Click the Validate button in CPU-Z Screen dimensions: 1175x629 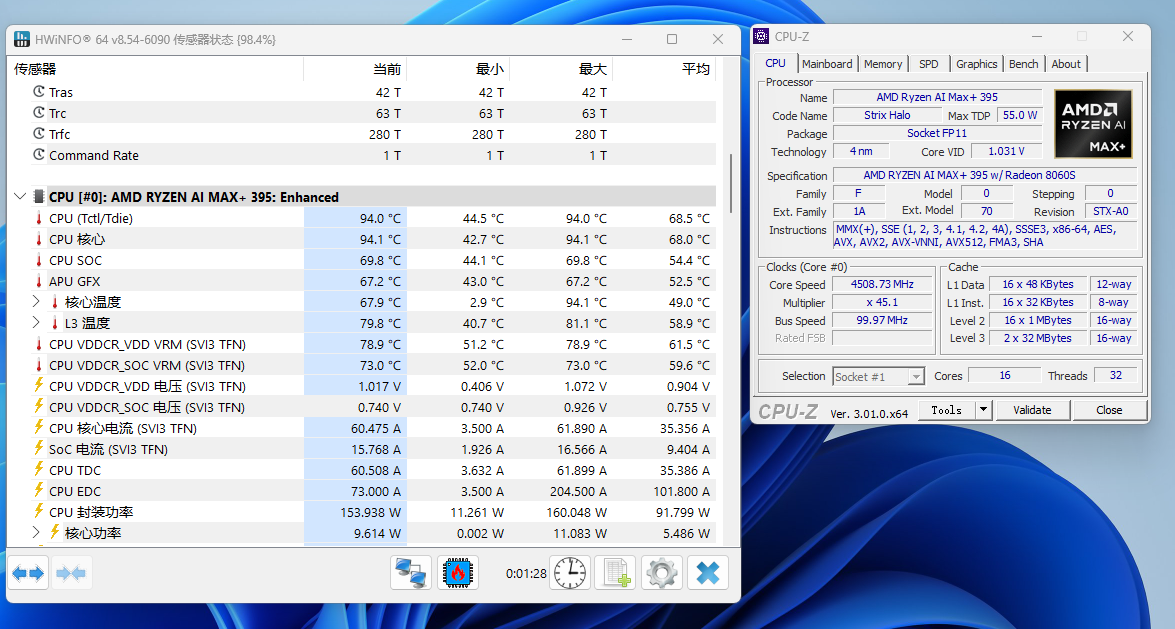1032,410
